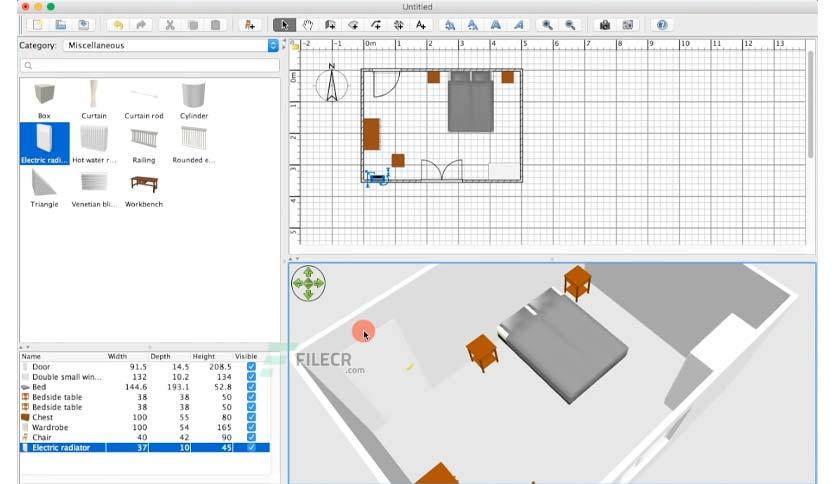Click the 3D view navigation arrows
The width and height of the screenshot is (836, 484).
(x=308, y=283)
